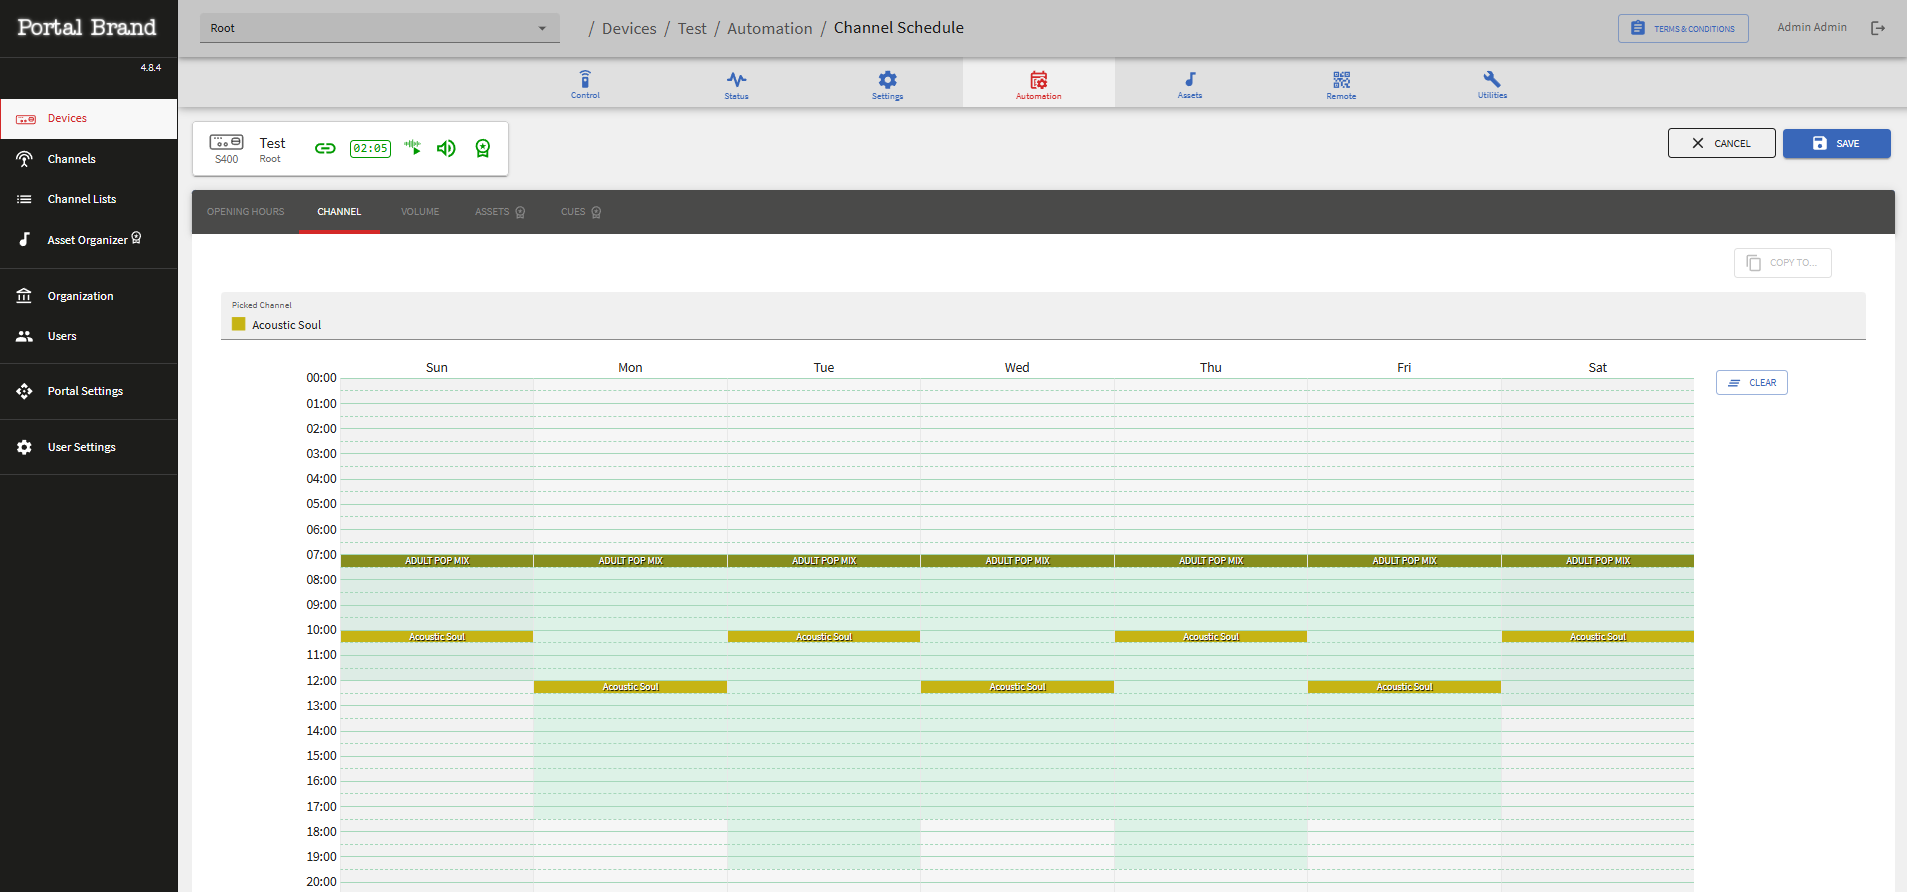Image resolution: width=1907 pixels, height=892 pixels.
Task: Click the logout icon beside Admin Admin
Action: tap(1878, 28)
